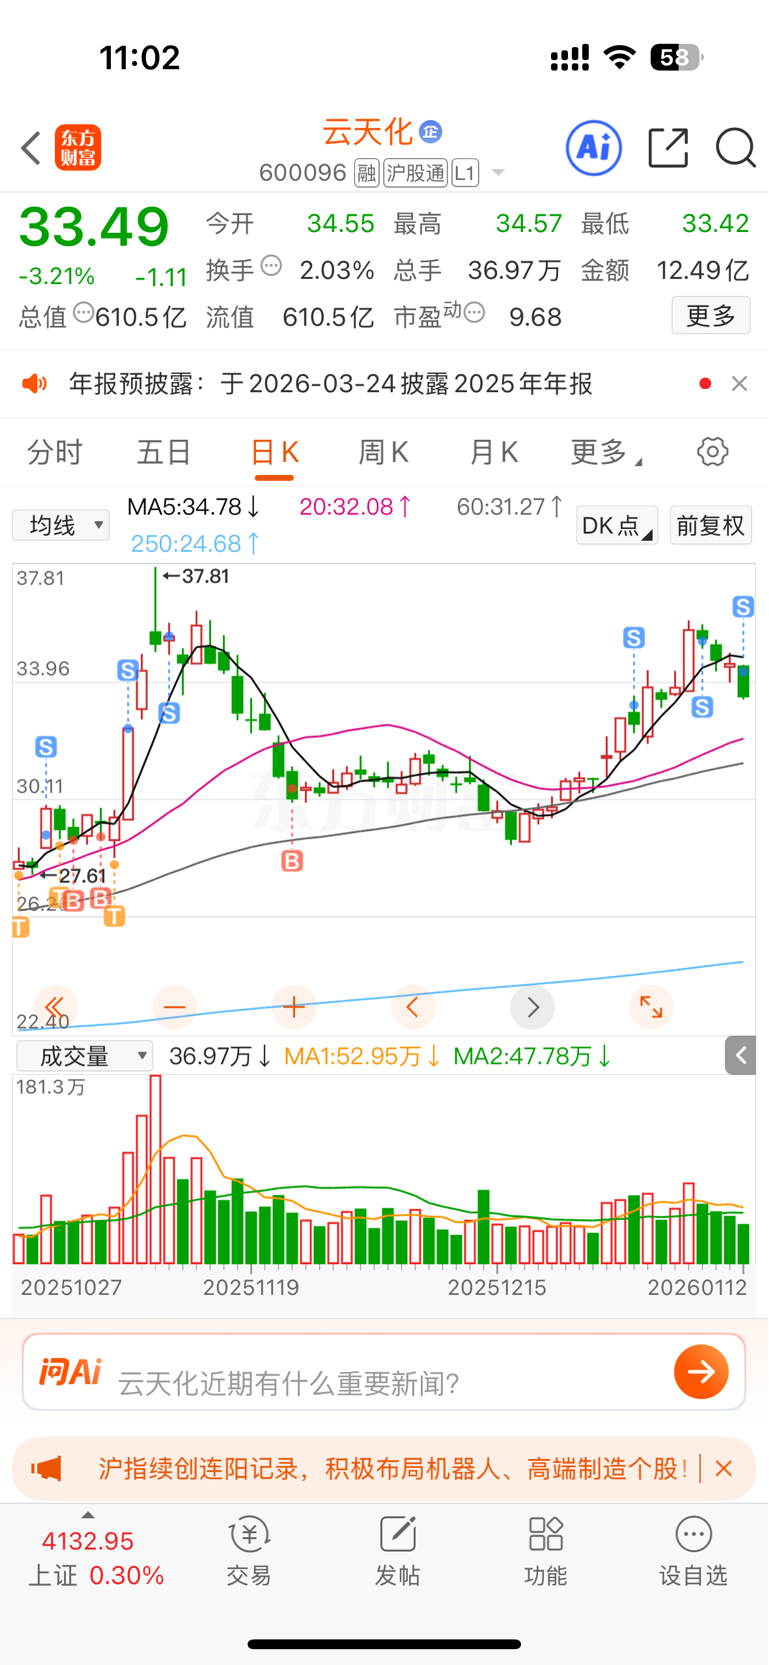The width and height of the screenshot is (769, 1665).
Task: Open the search magnifier icon
Action: [735, 148]
